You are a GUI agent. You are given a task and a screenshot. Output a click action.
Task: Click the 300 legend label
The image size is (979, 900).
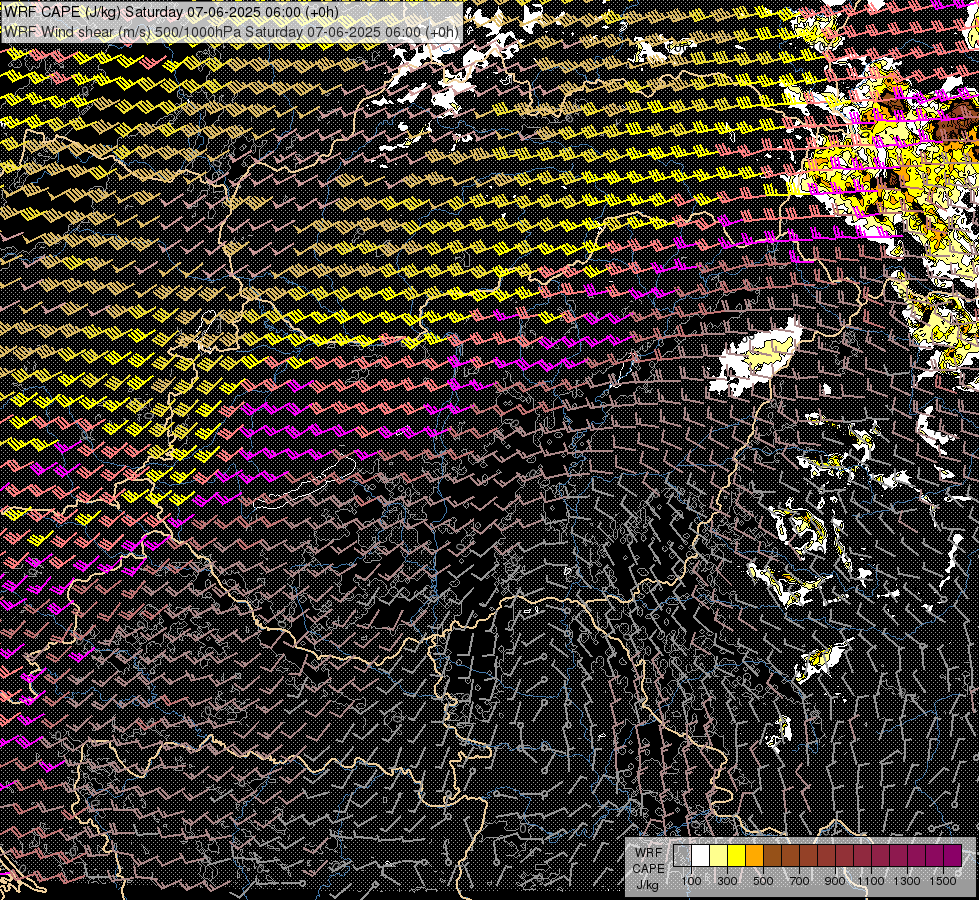727,881
